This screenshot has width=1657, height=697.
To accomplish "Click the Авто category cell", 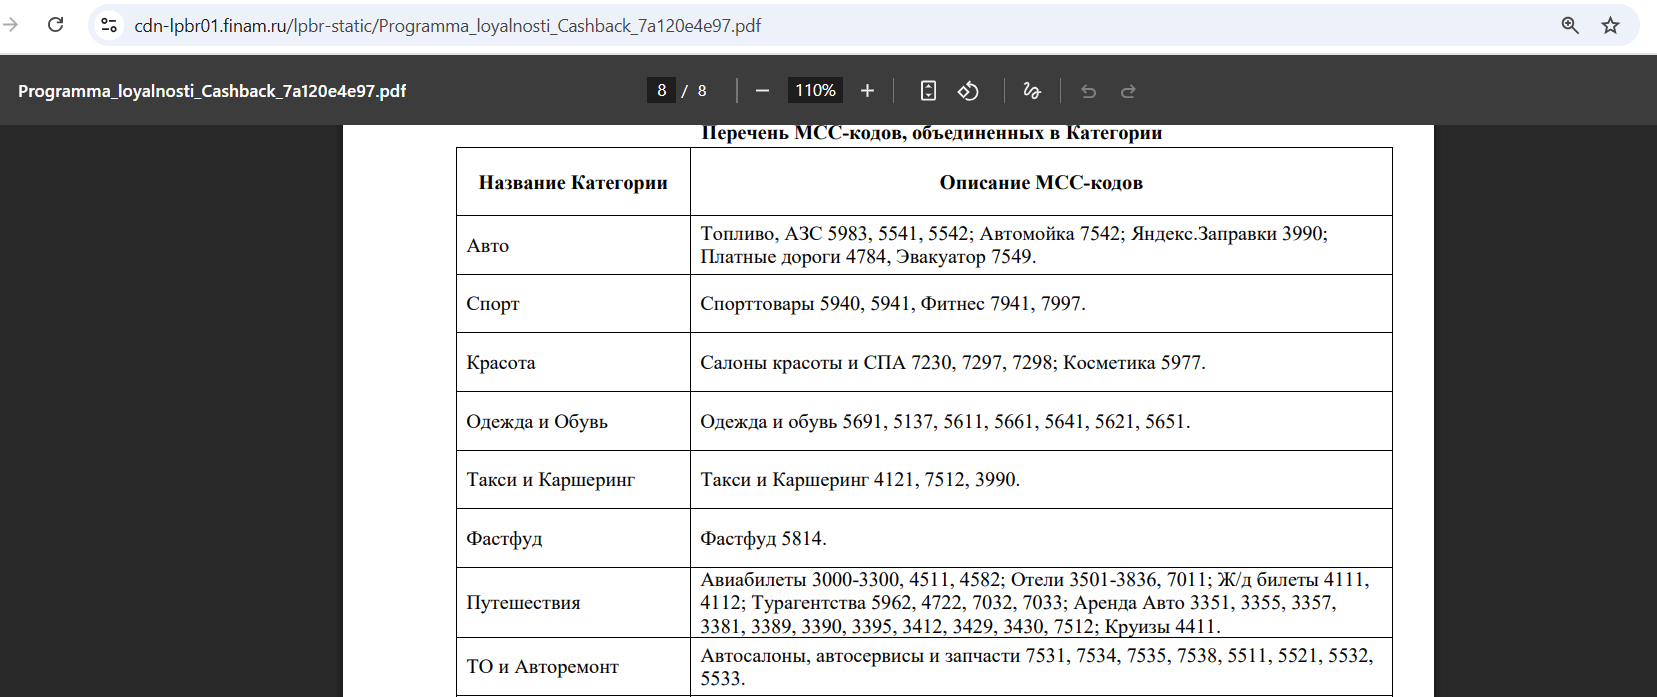I will [573, 245].
